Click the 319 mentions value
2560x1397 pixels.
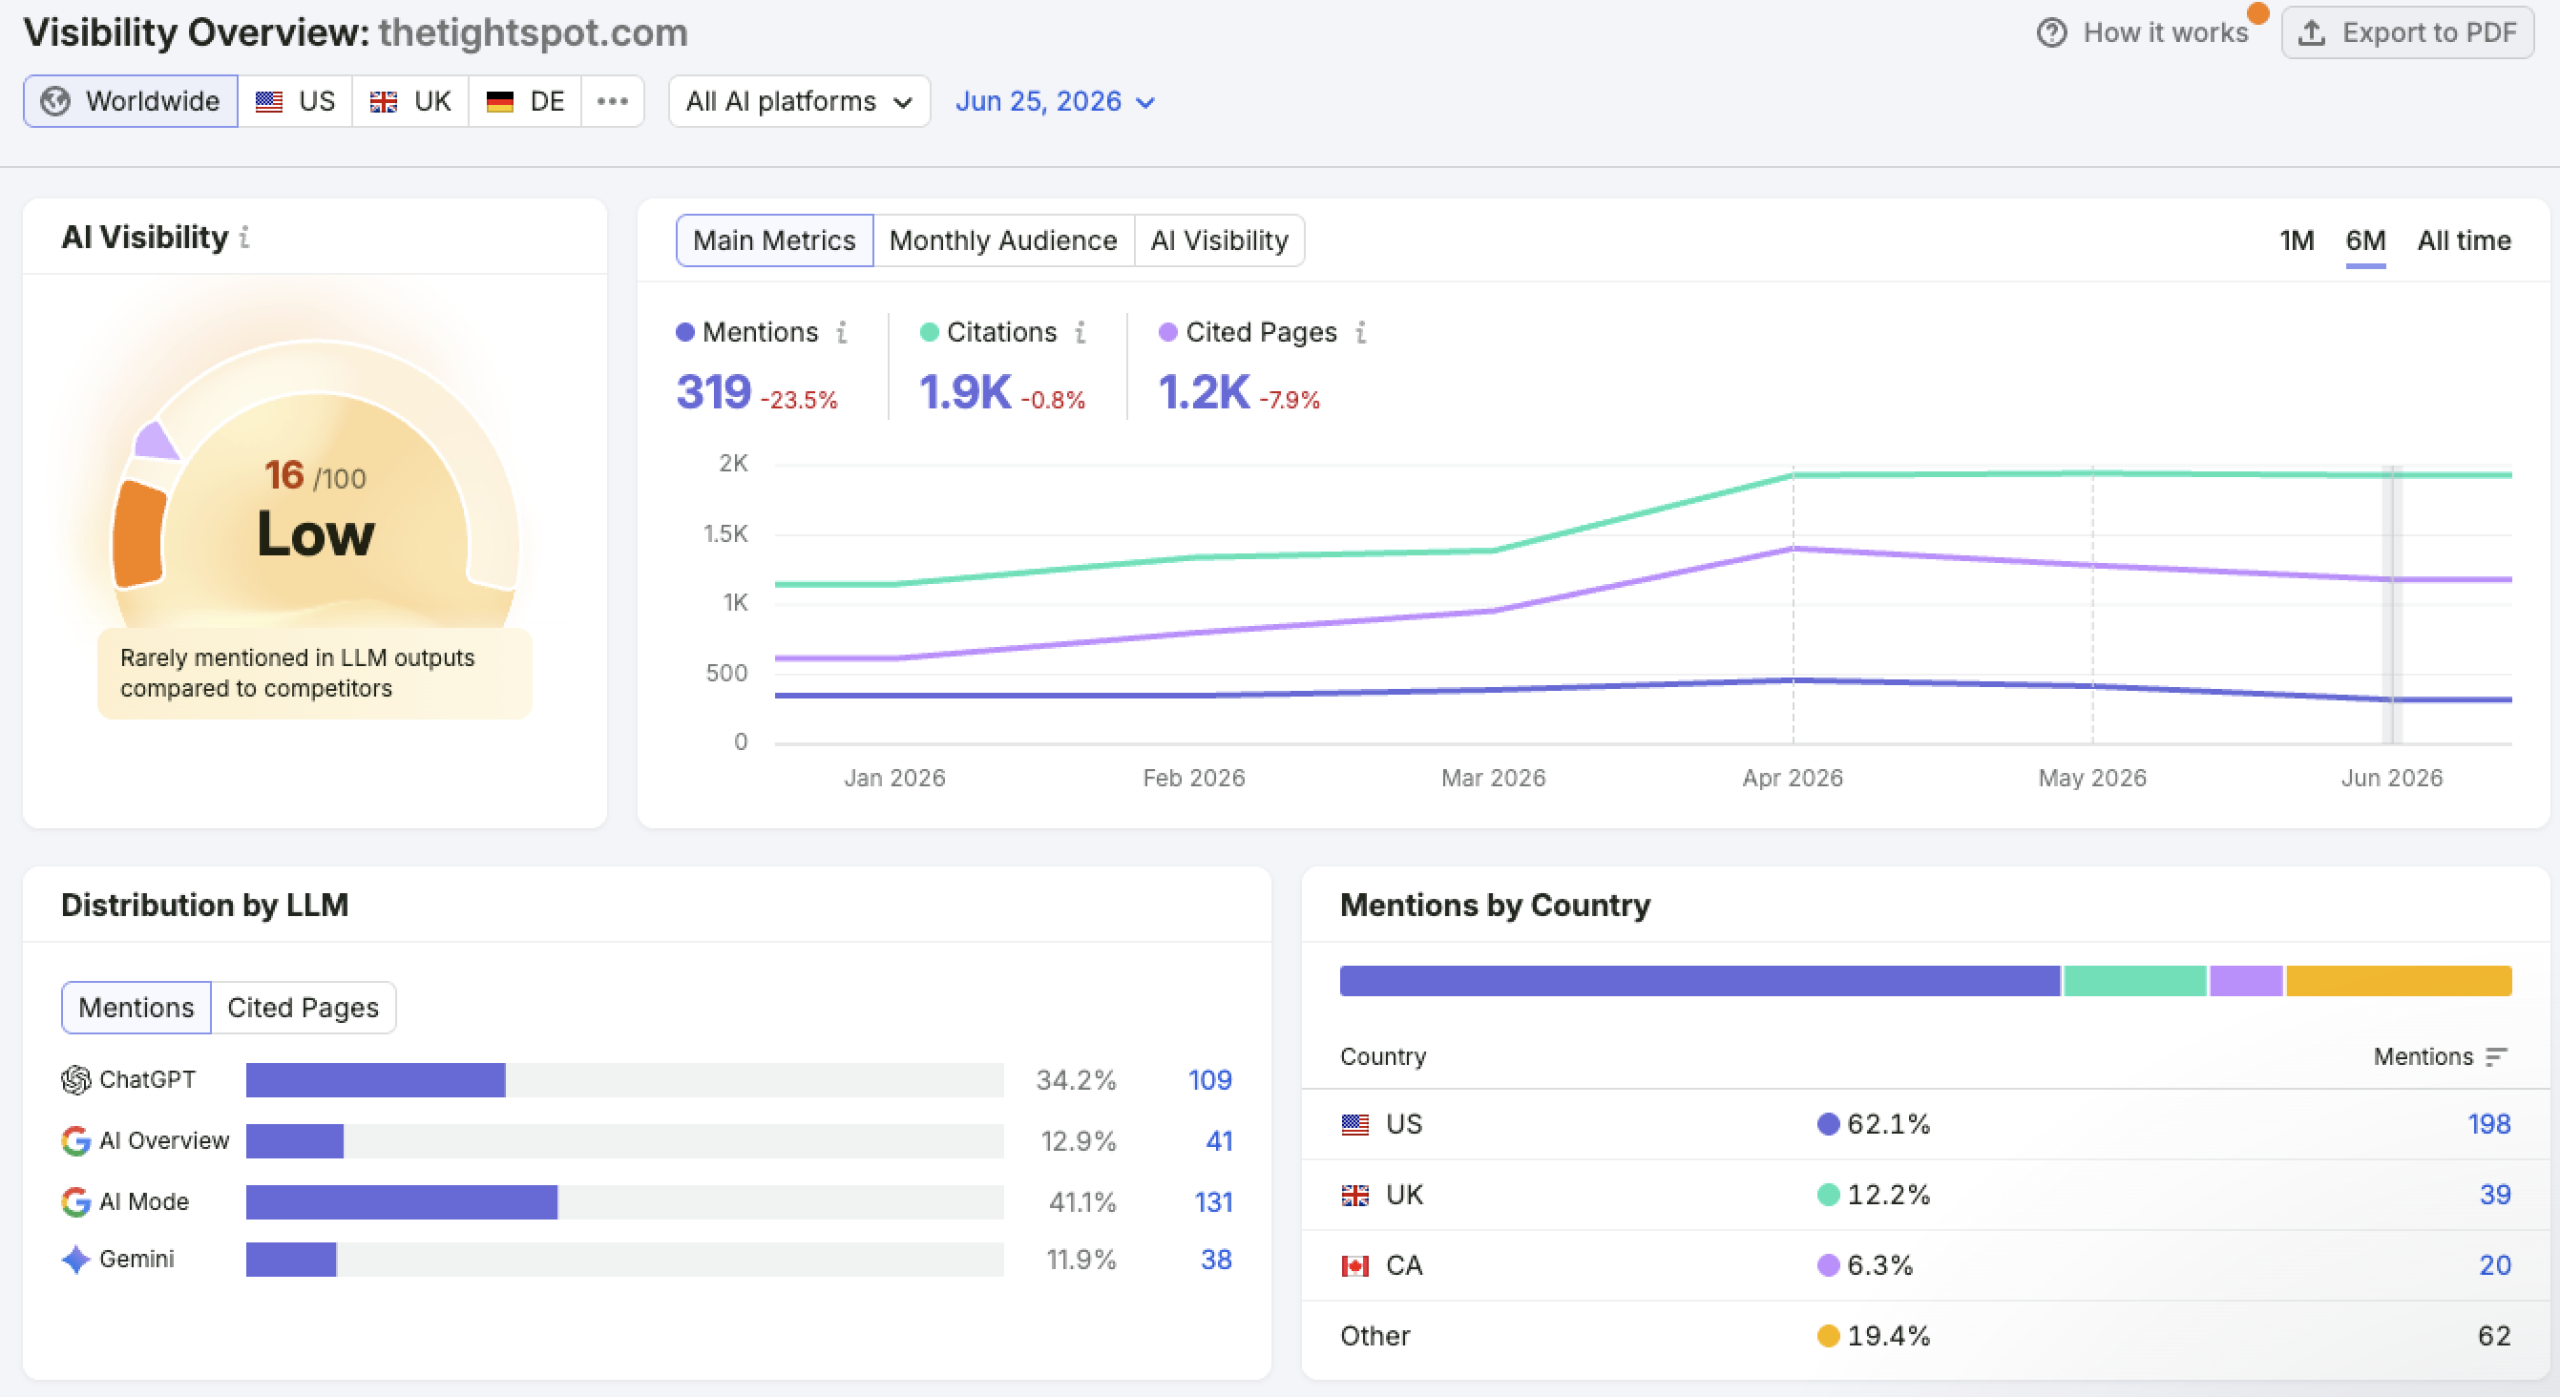click(713, 392)
